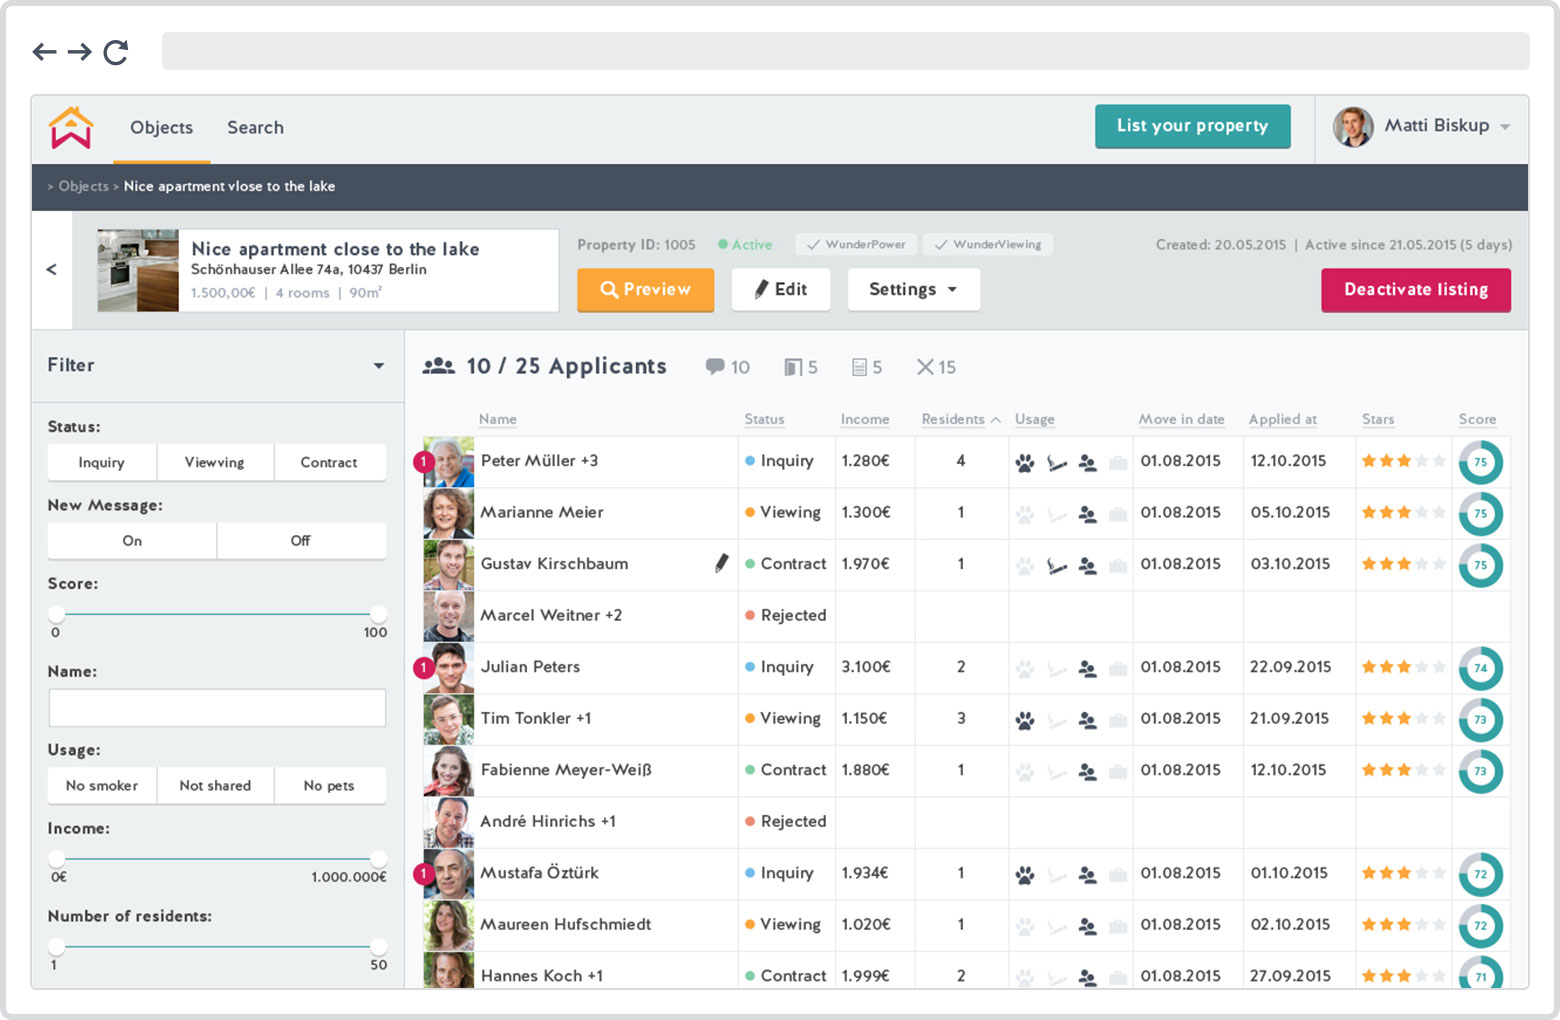1560x1020 pixels.
Task: Toggle the No smoker usage filter
Action: 102,786
